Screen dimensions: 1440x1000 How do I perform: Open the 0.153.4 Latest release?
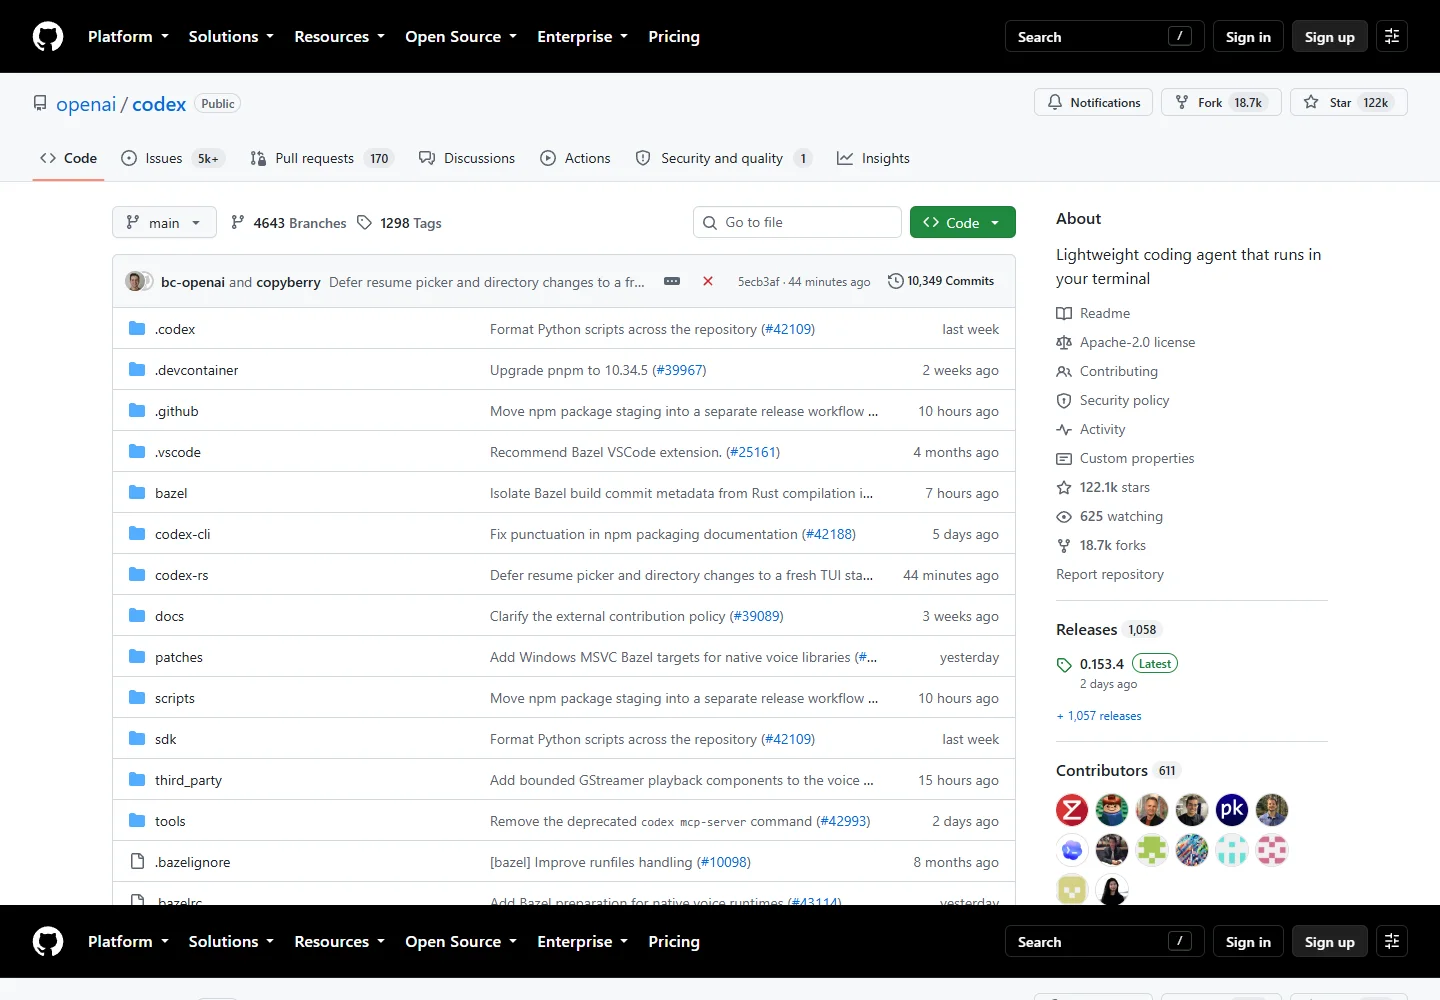[1117, 664]
